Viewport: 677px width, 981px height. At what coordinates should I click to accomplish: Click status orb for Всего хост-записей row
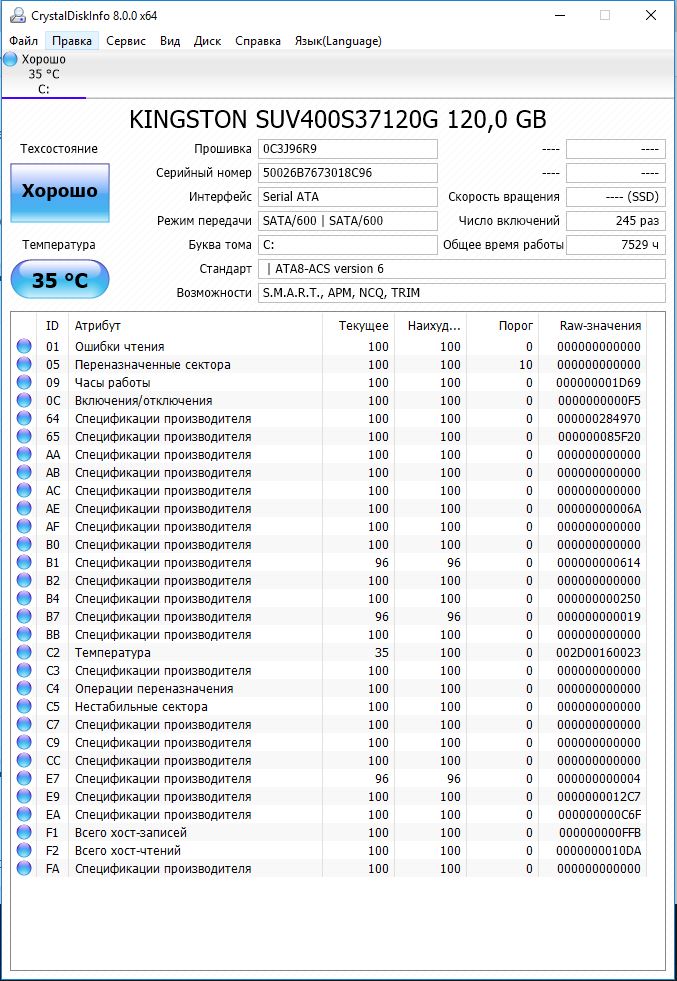pos(24,833)
